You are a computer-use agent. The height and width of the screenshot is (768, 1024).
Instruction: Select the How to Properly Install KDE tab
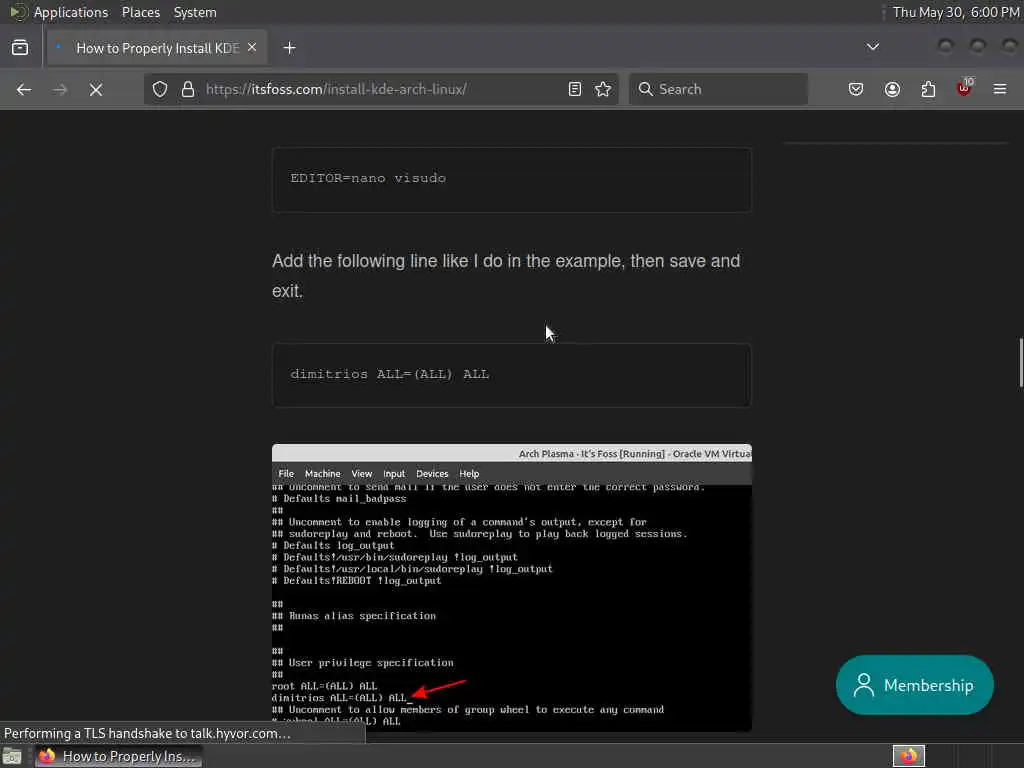click(x=157, y=48)
